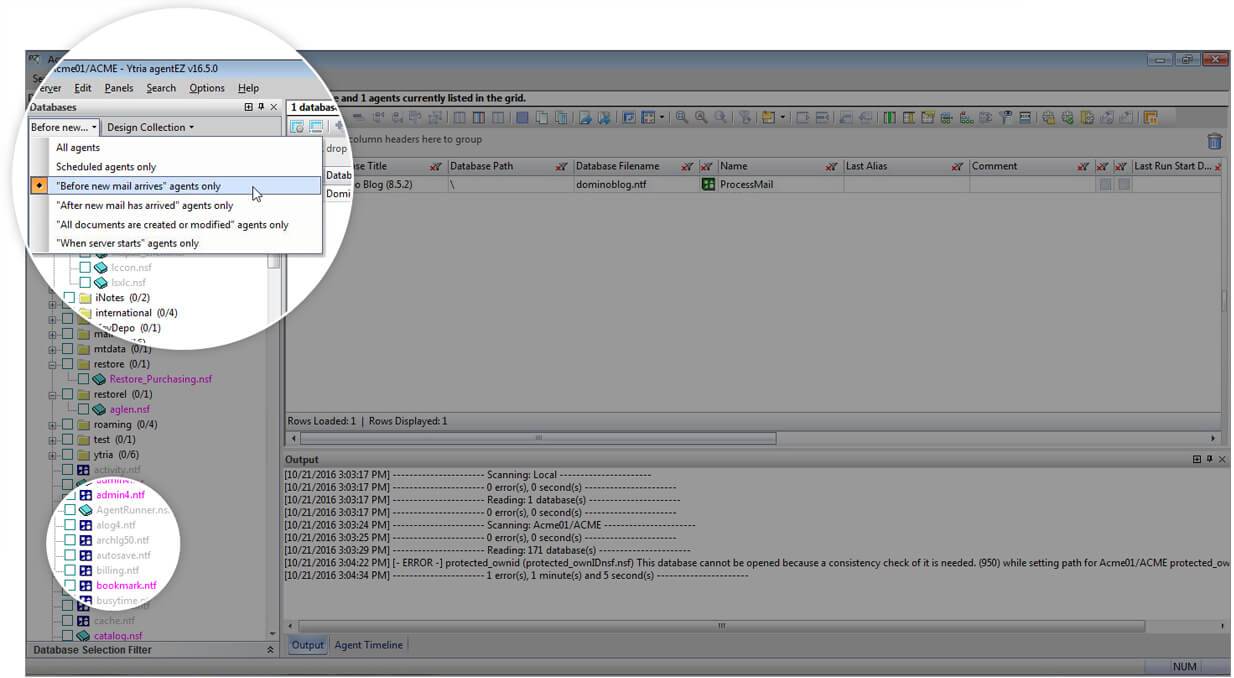Click the float icon on Databases panel header
Image resolution: width=1234 pixels, height=678 pixels.
tap(249, 107)
